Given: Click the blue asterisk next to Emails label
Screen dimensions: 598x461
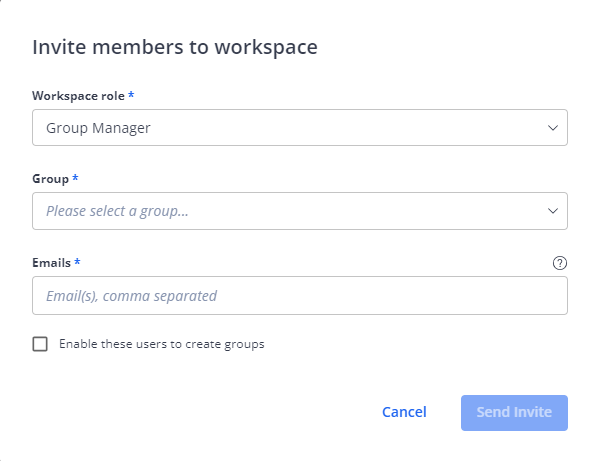Looking at the screenshot, I should 77,261.
